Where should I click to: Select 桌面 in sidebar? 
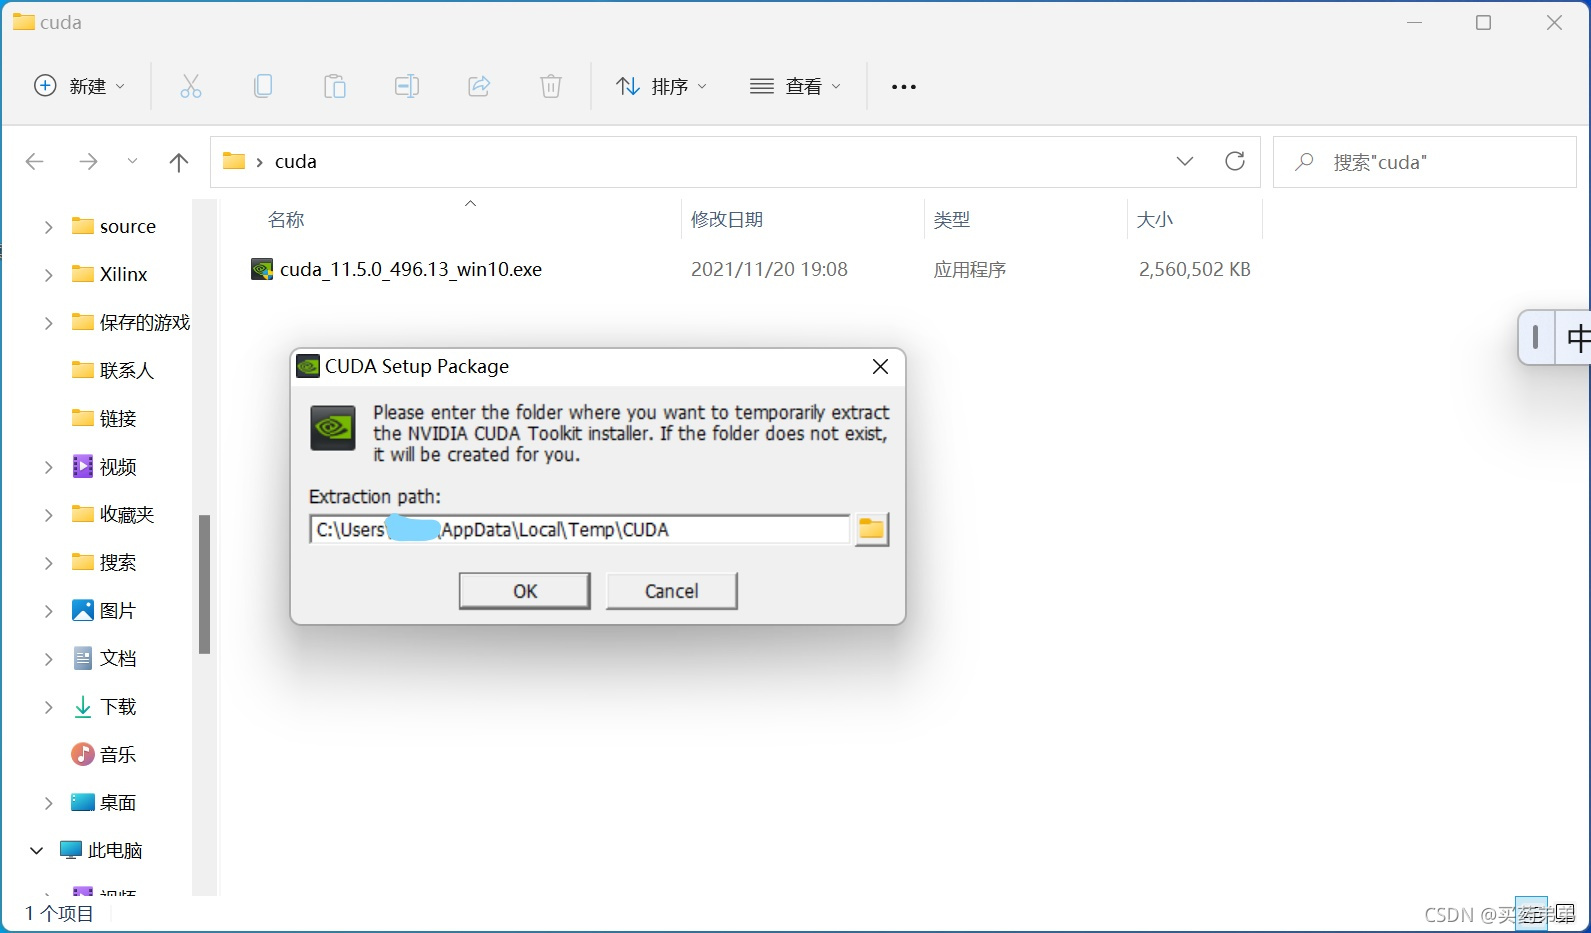[x=104, y=803]
